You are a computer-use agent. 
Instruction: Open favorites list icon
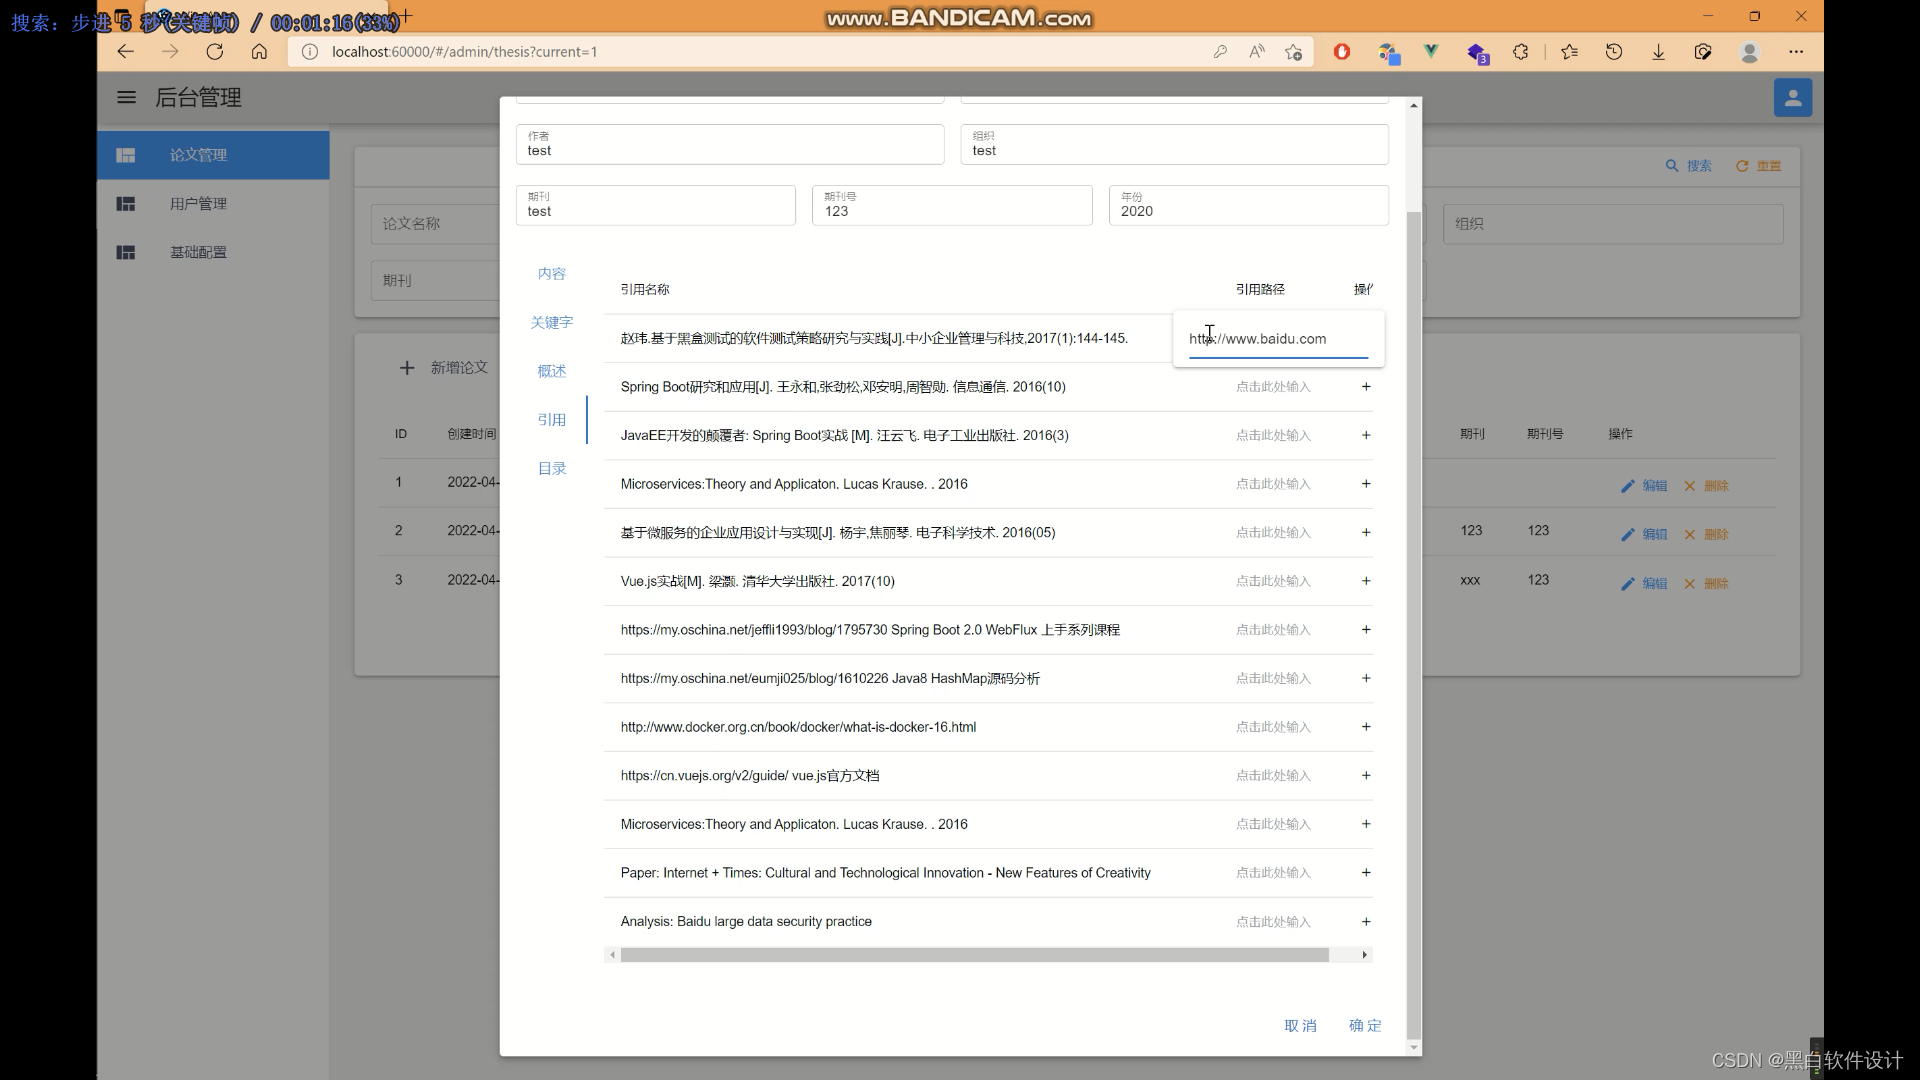(1569, 52)
